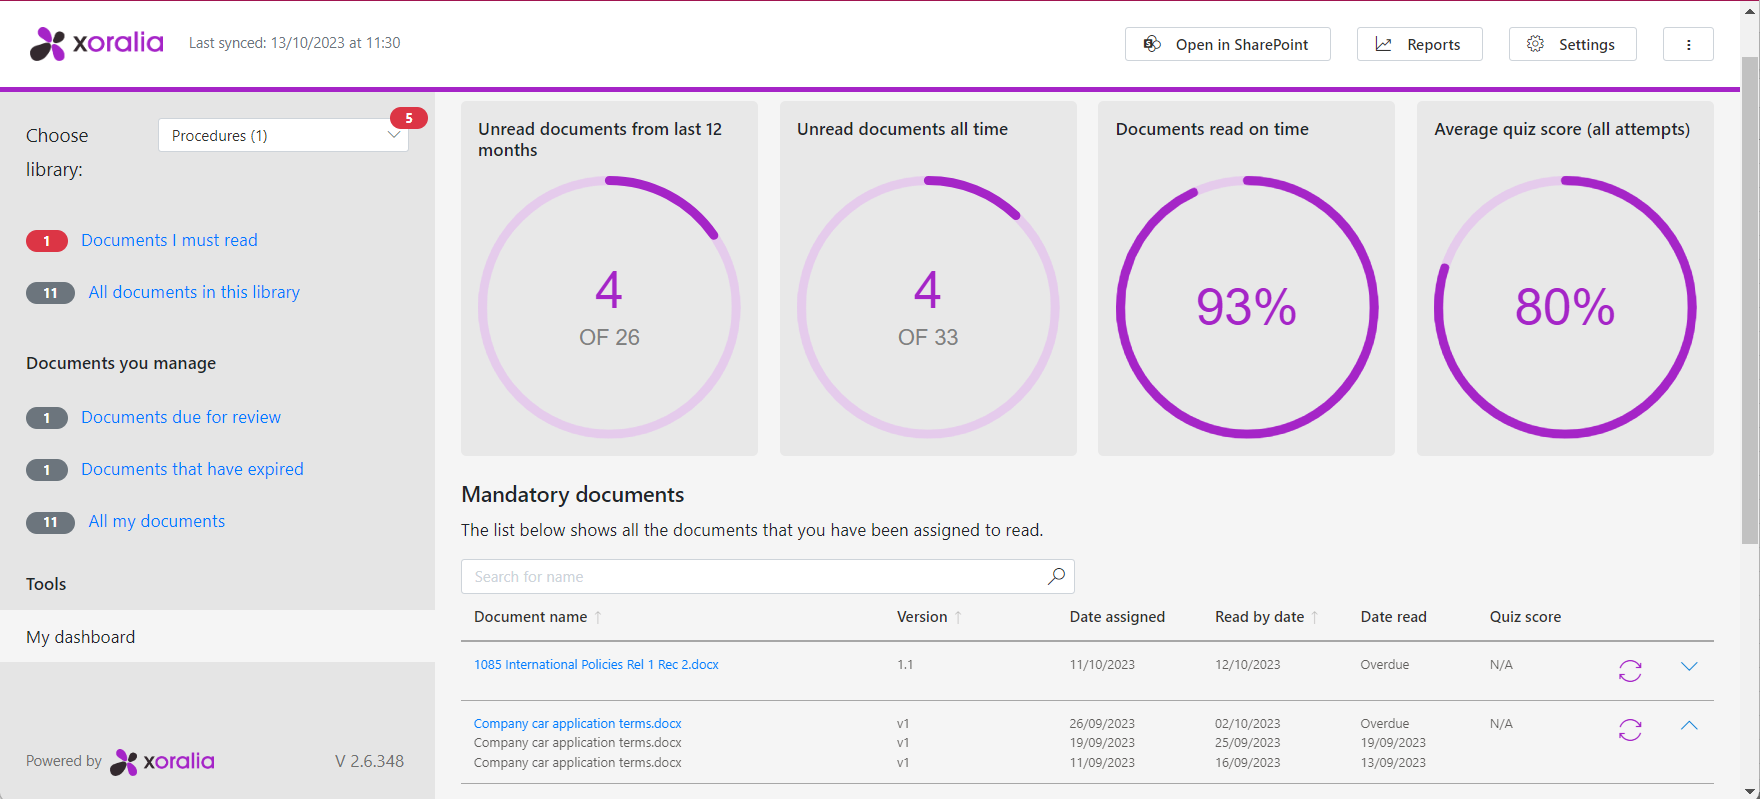The image size is (1760, 799).
Task: Click the Settings button
Action: coord(1572,44)
